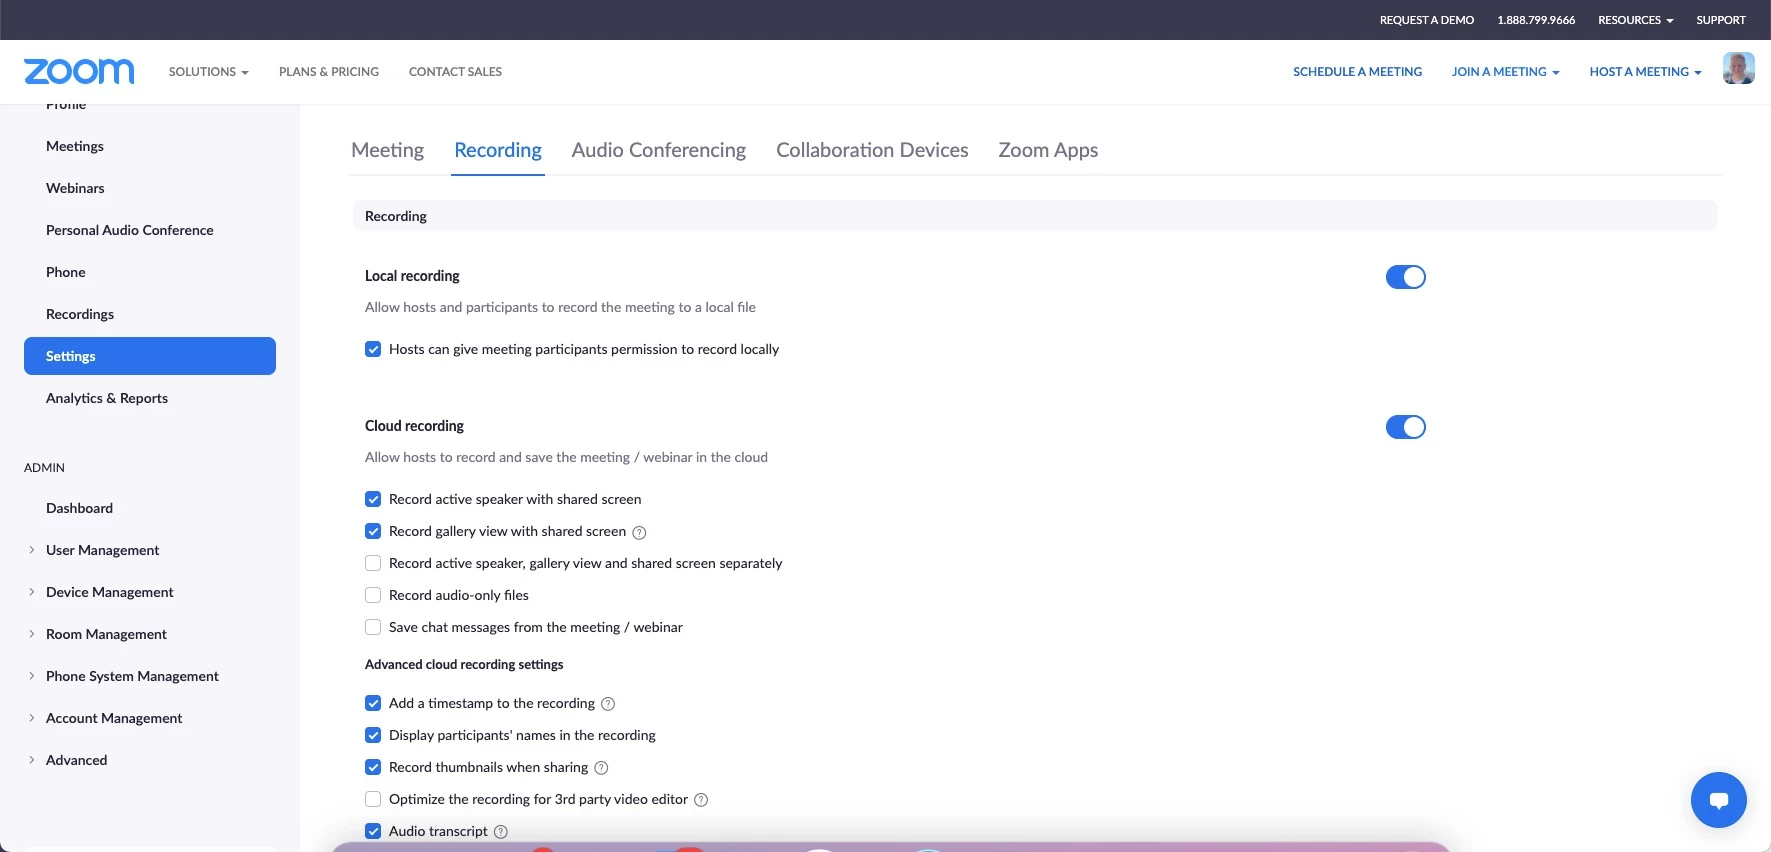Toggle Cloud recording switch
This screenshot has width=1771, height=852.
1405,427
